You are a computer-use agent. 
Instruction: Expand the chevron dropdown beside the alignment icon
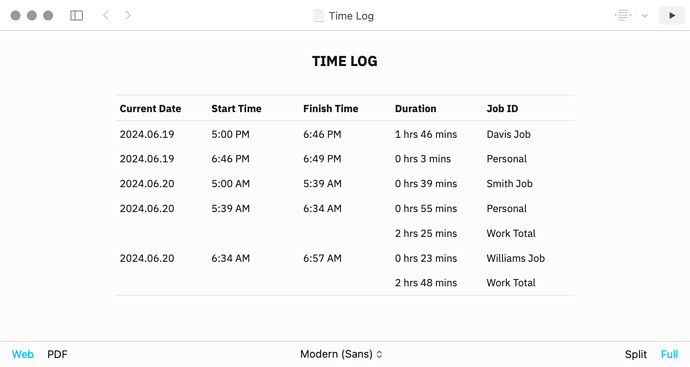tap(645, 16)
